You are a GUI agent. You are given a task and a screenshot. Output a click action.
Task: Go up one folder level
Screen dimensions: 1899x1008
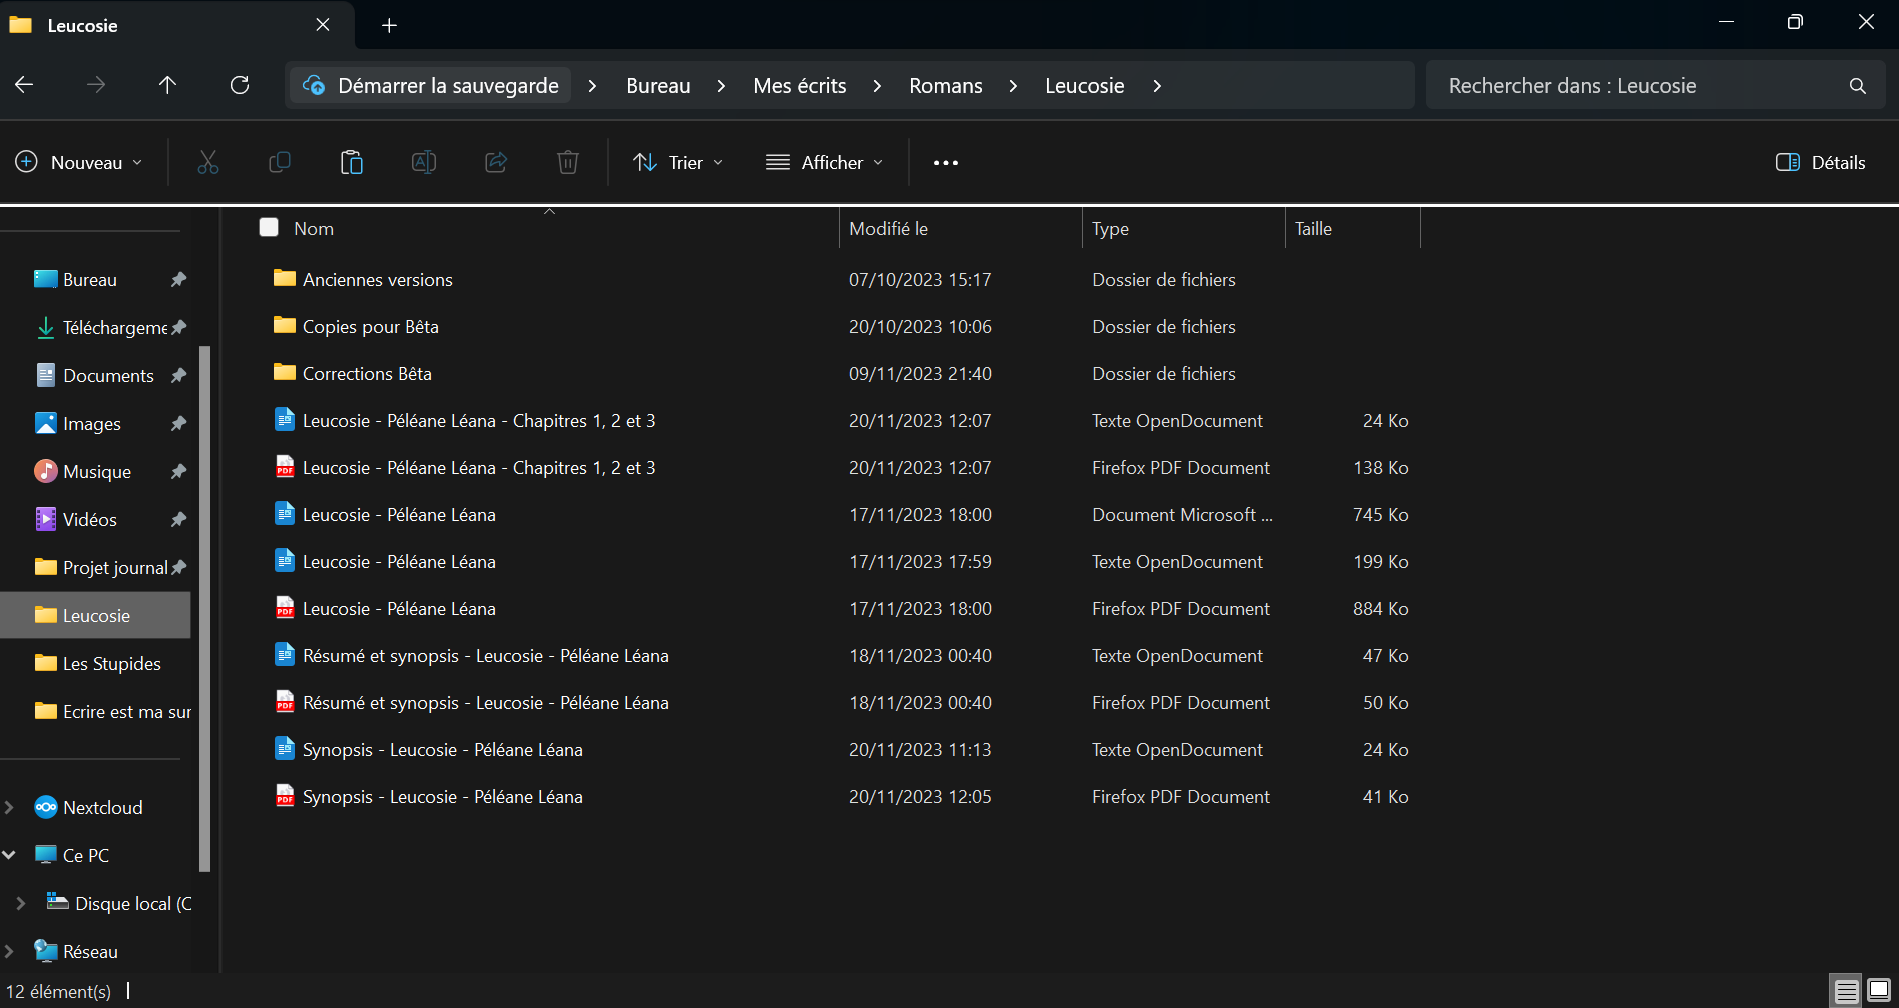coord(167,85)
